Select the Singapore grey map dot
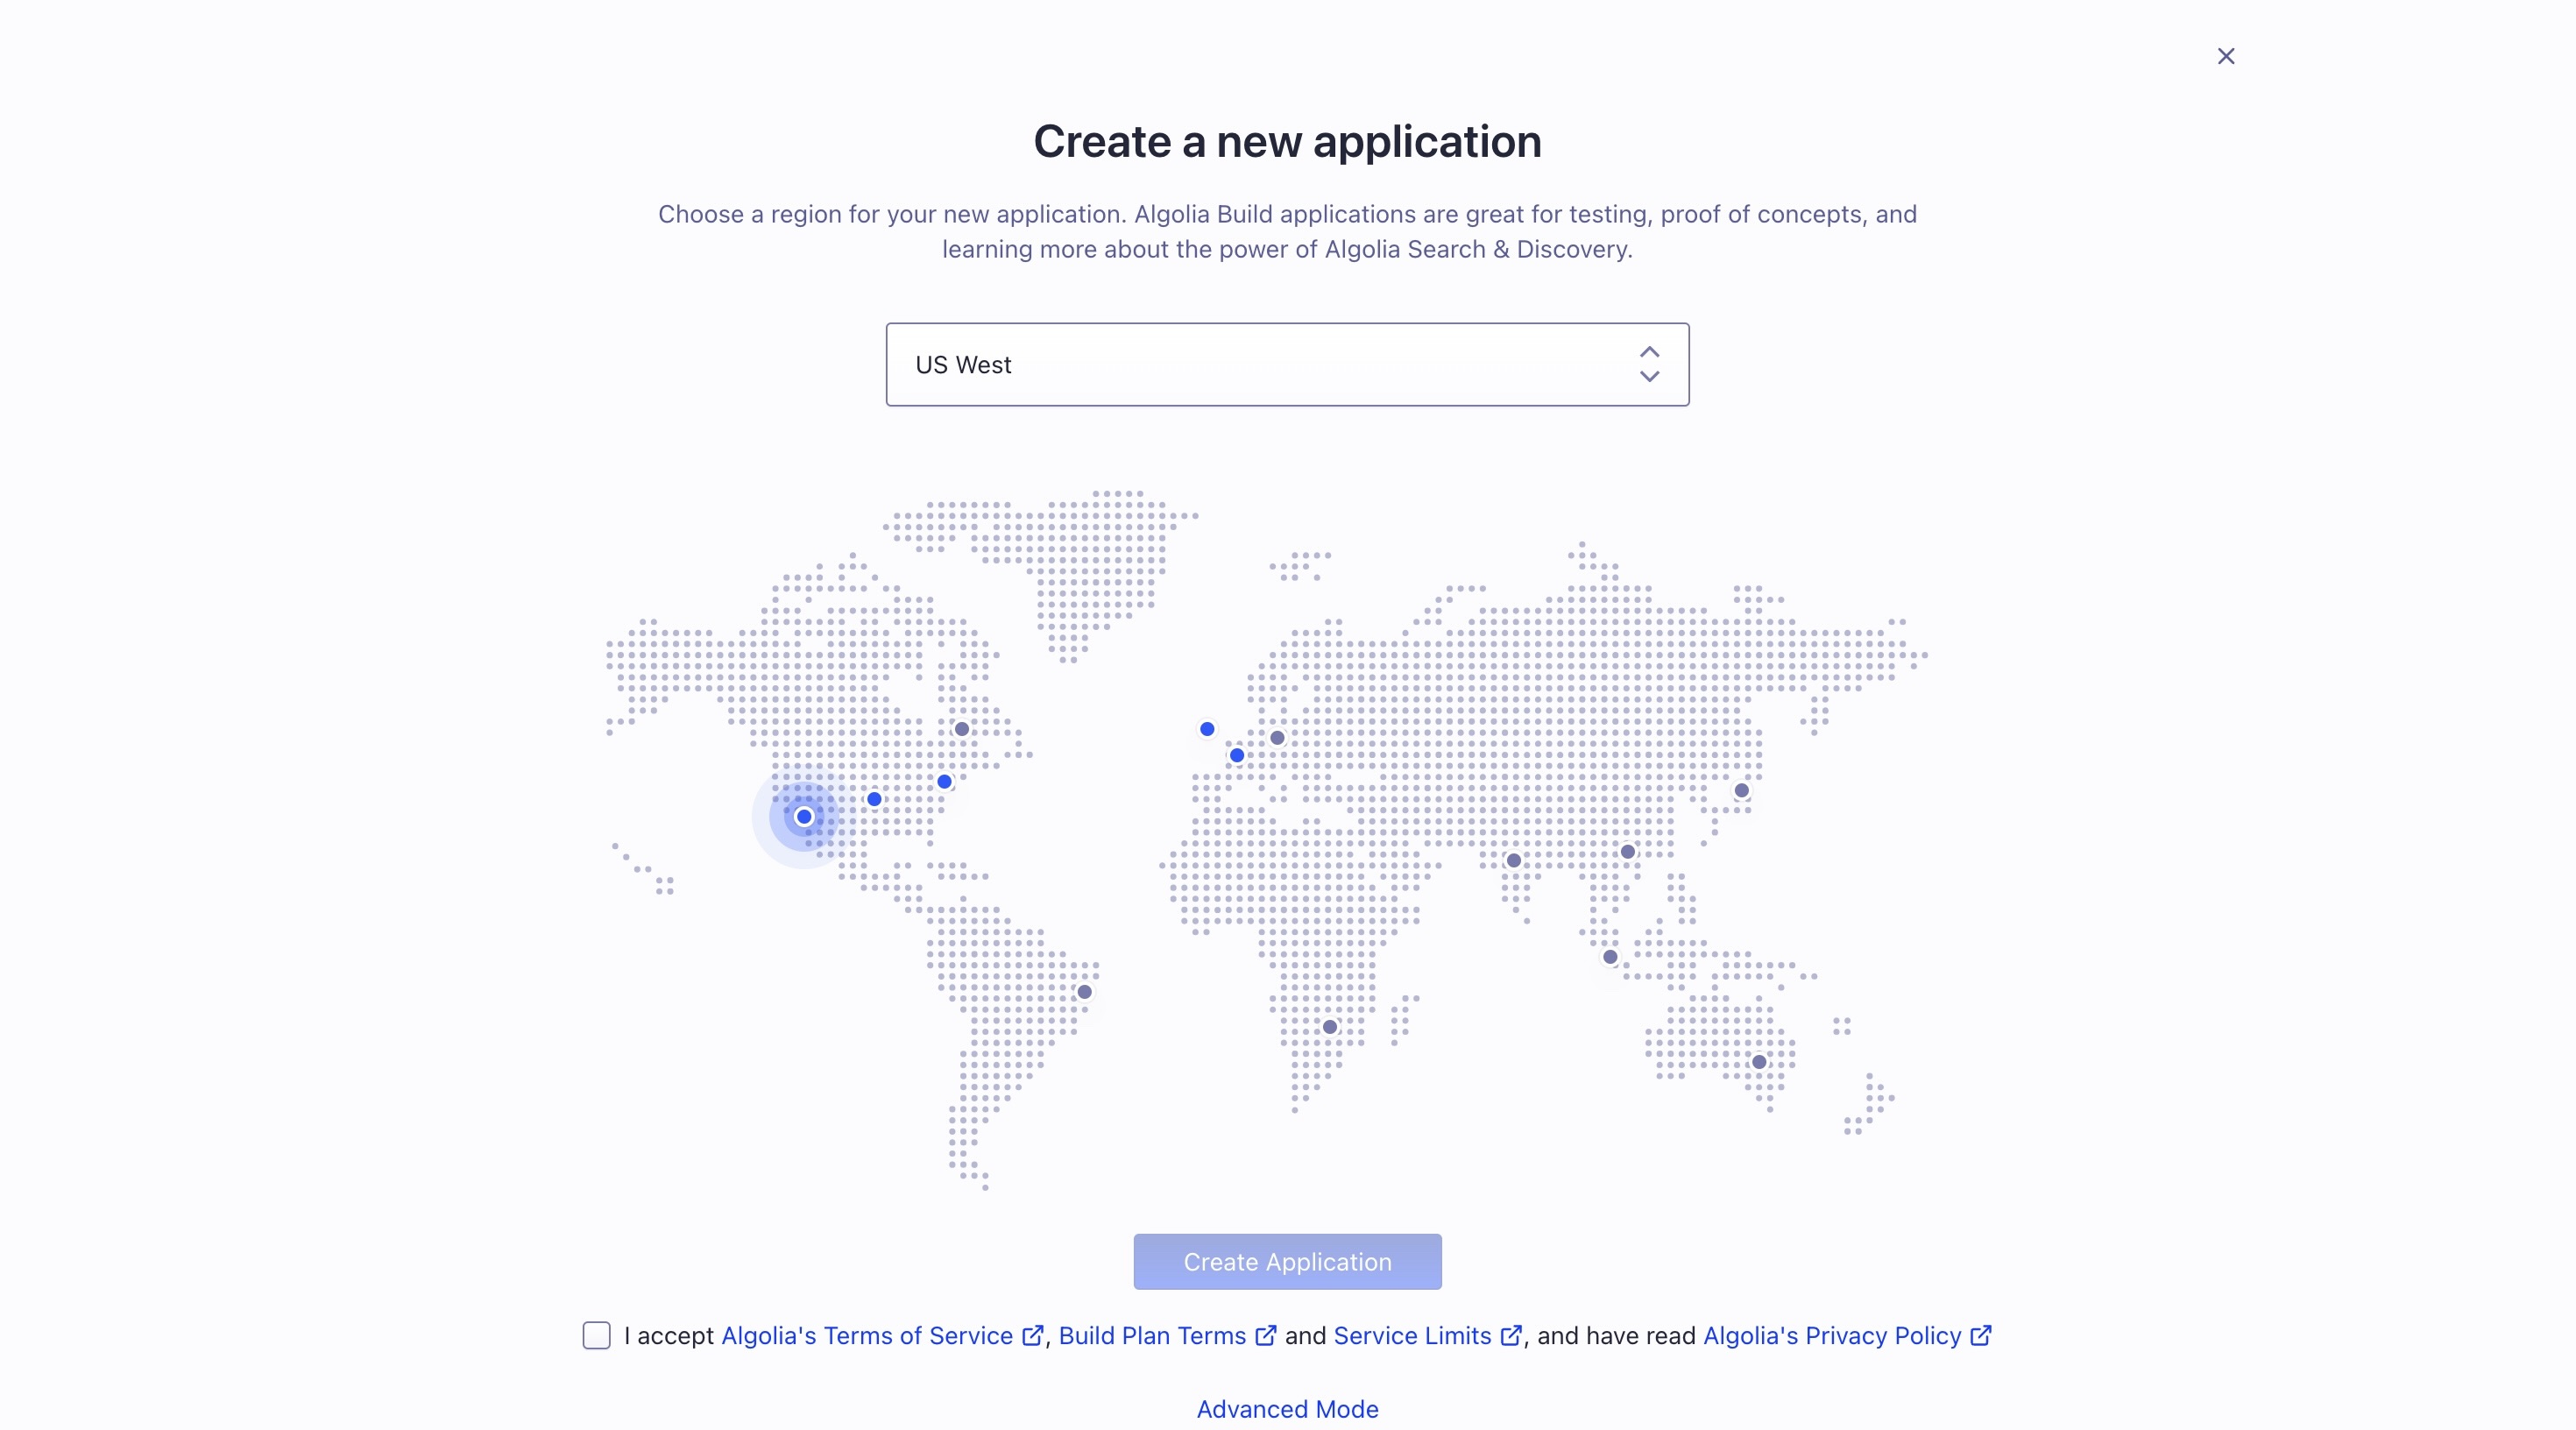This screenshot has width=2576, height=1430. [1610, 957]
